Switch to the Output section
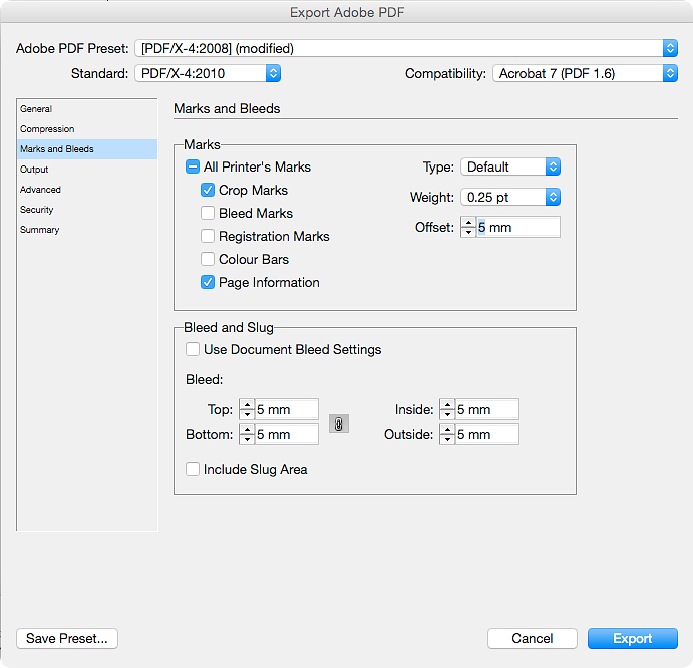693x668 pixels. [34, 170]
